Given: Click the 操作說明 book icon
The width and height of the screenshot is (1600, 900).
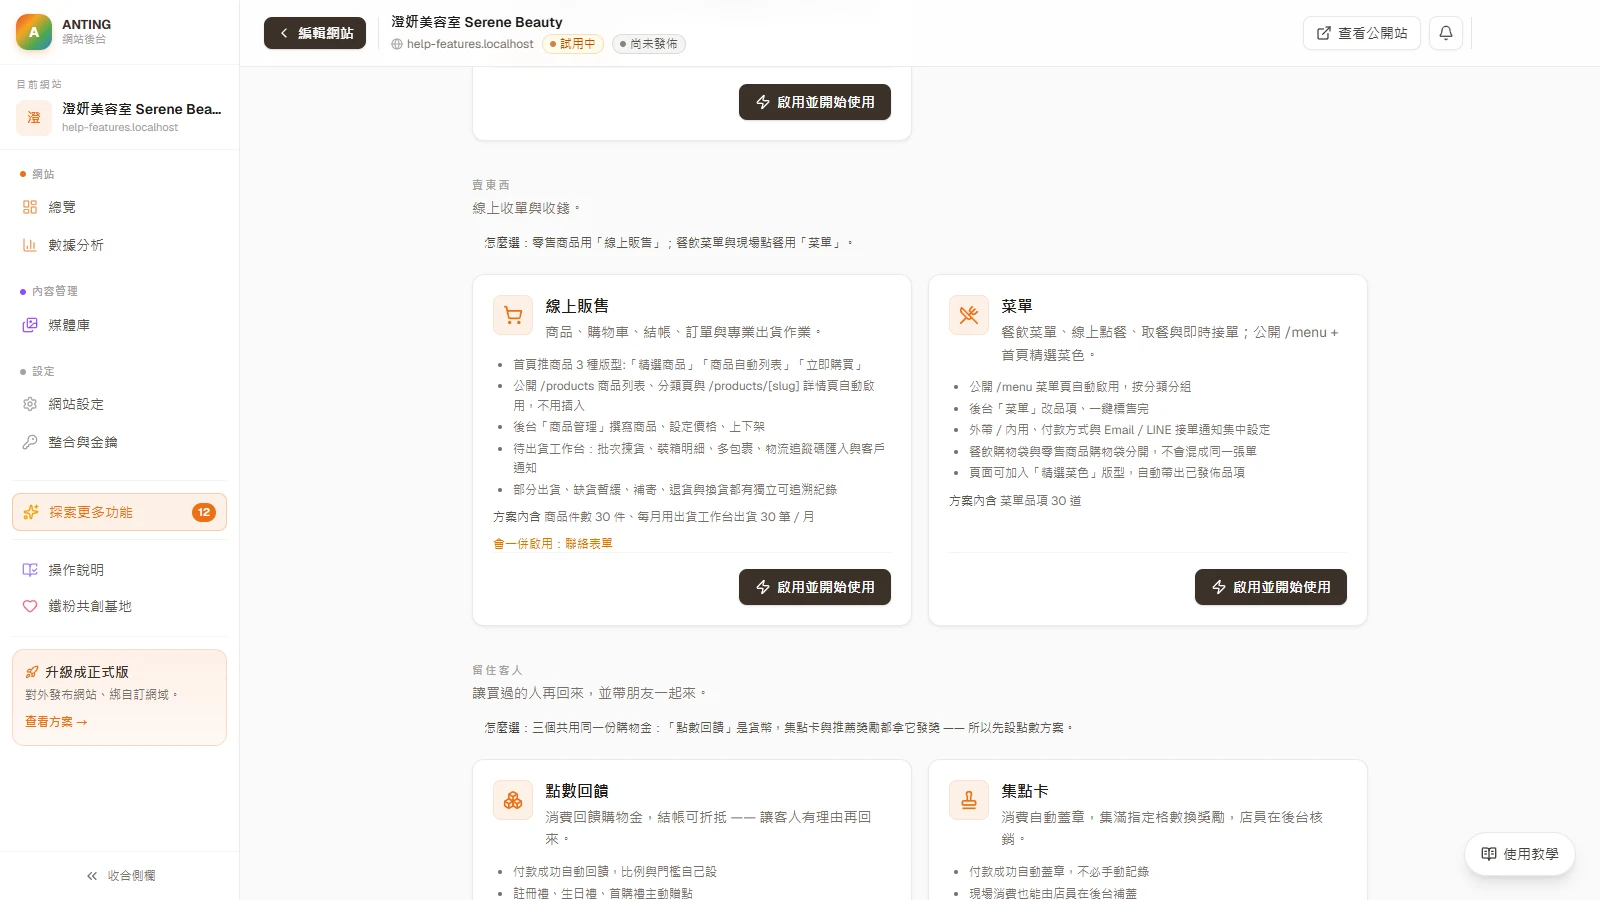Looking at the screenshot, I should [x=30, y=570].
